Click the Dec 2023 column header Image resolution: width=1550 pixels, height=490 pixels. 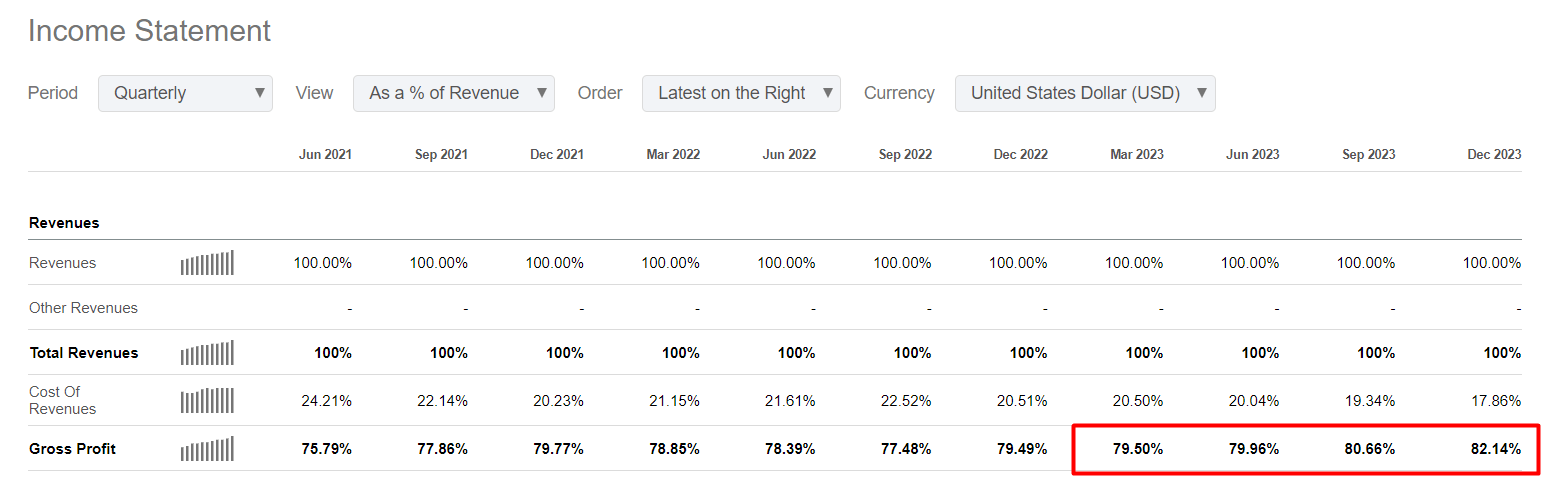pyautogui.click(x=1494, y=155)
